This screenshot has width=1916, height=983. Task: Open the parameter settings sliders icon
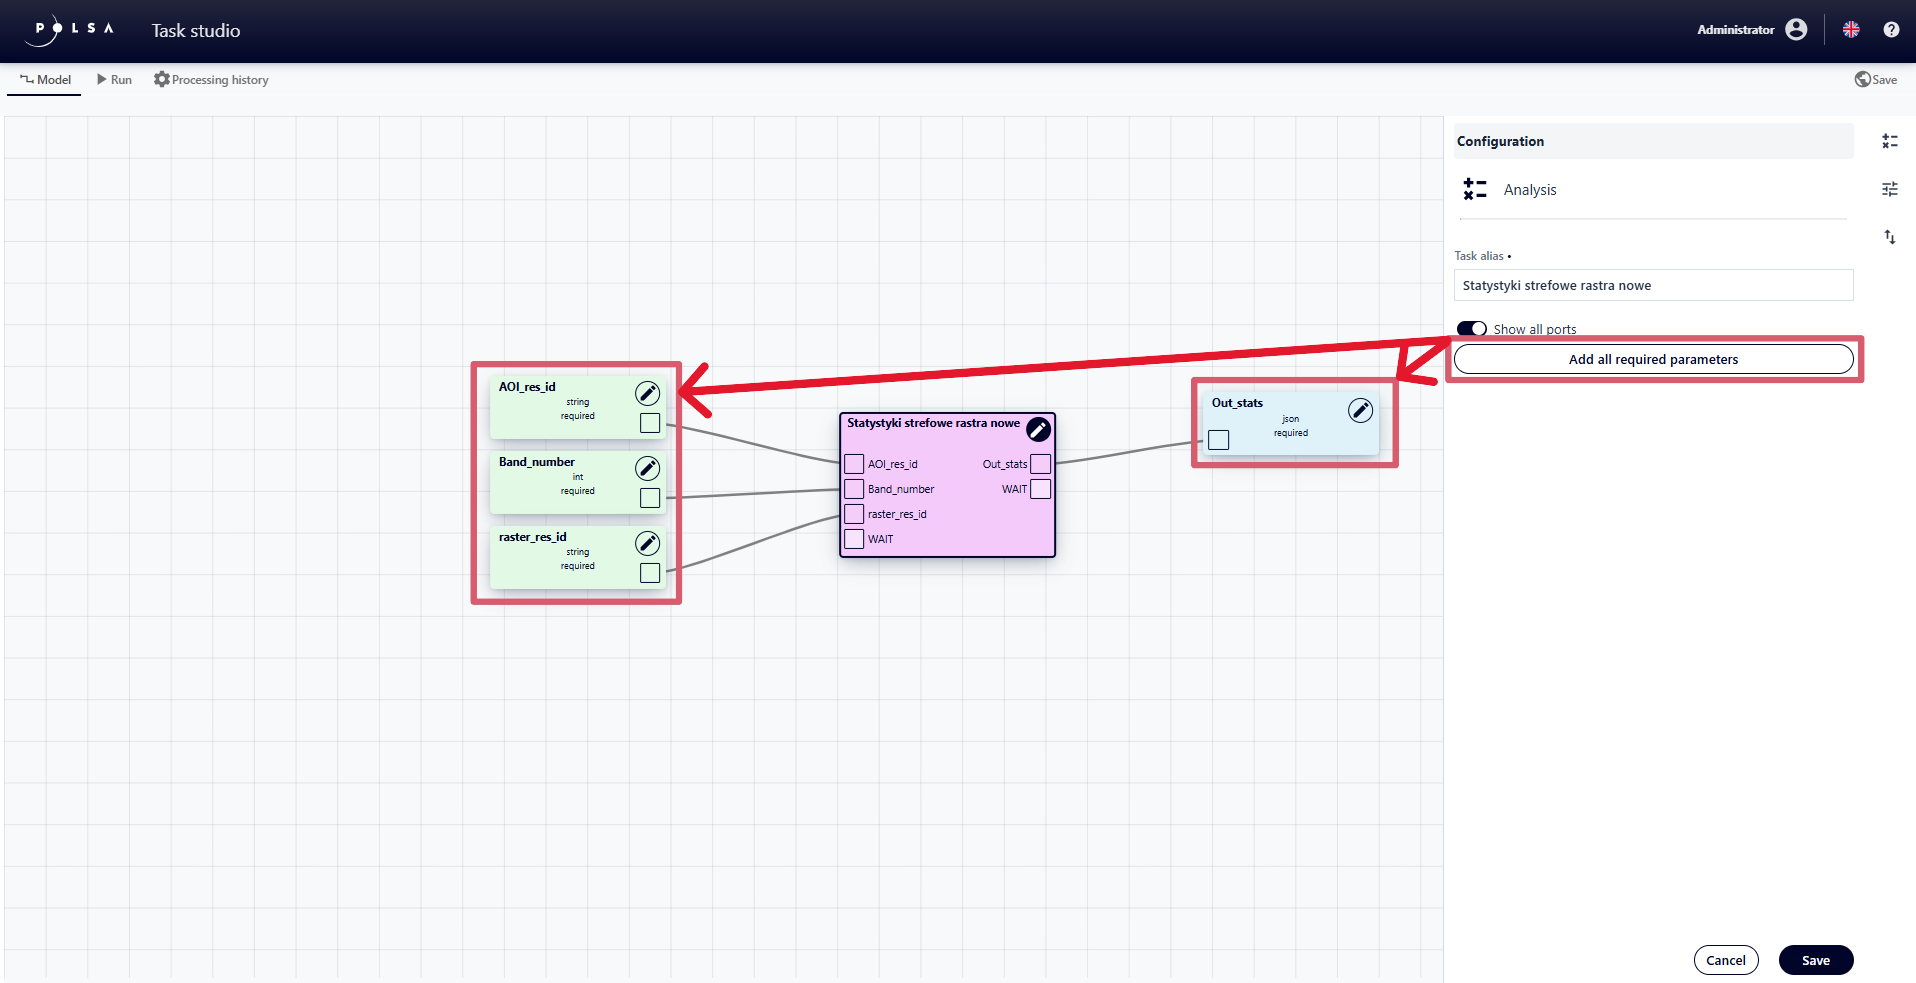click(1890, 189)
